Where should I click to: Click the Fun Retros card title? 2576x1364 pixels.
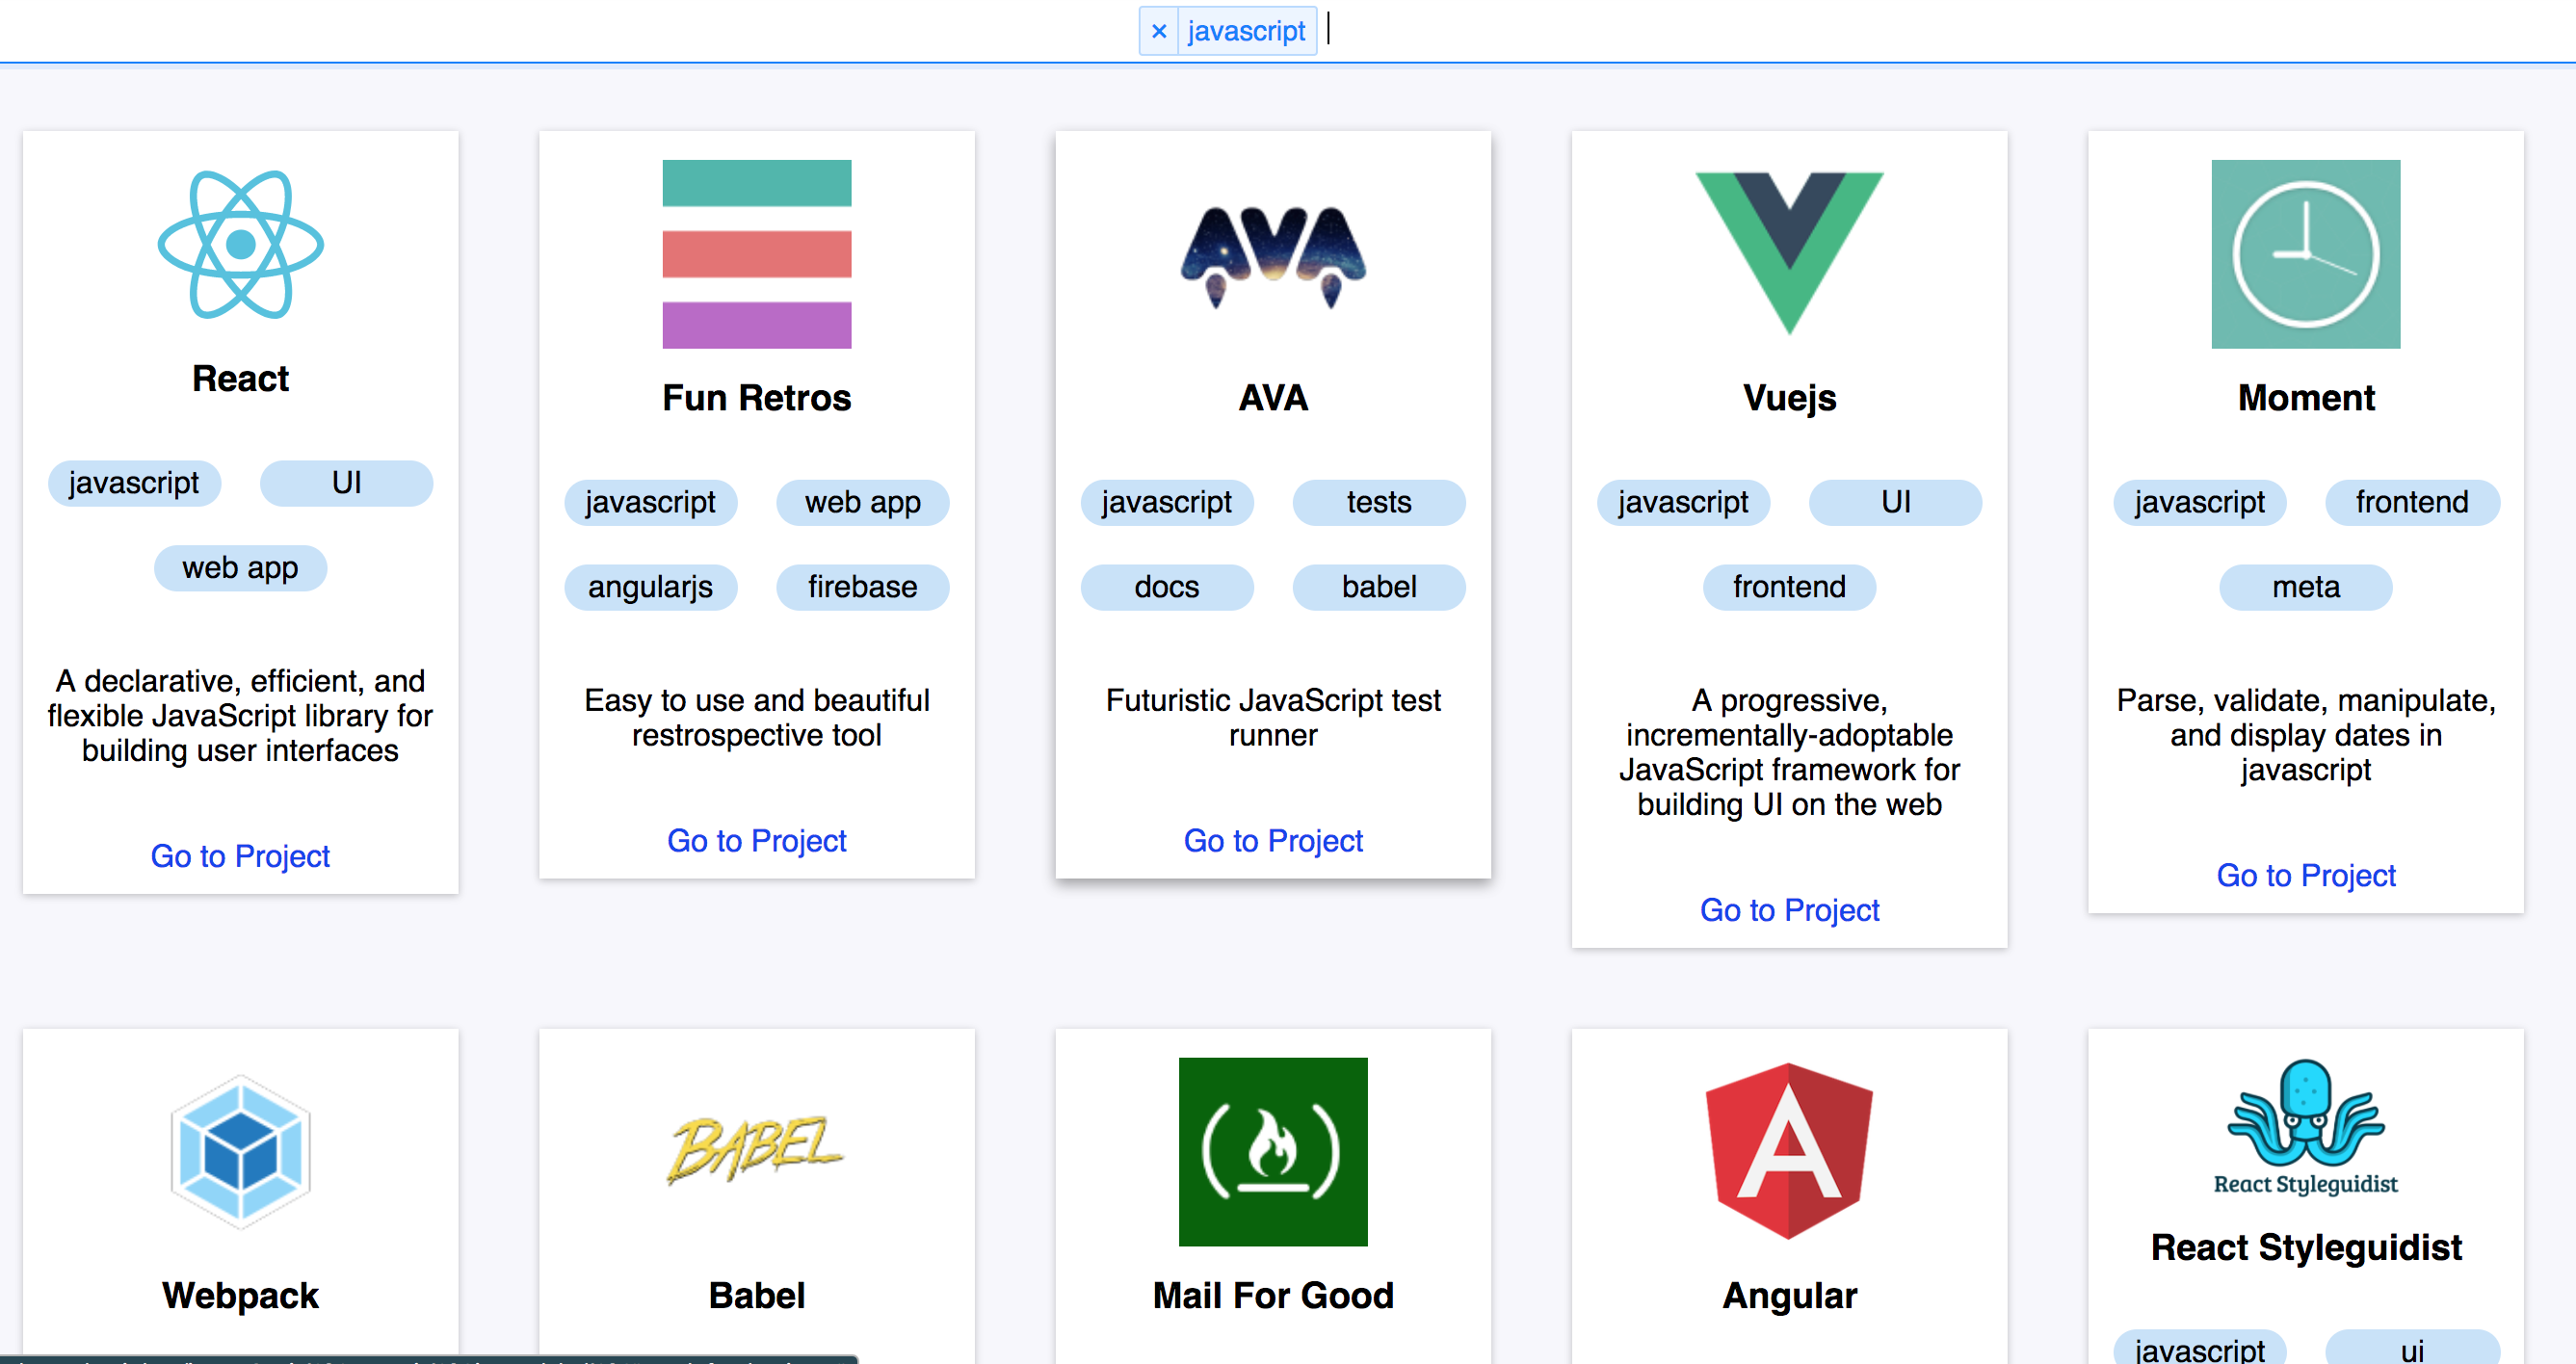pyautogui.click(x=757, y=398)
